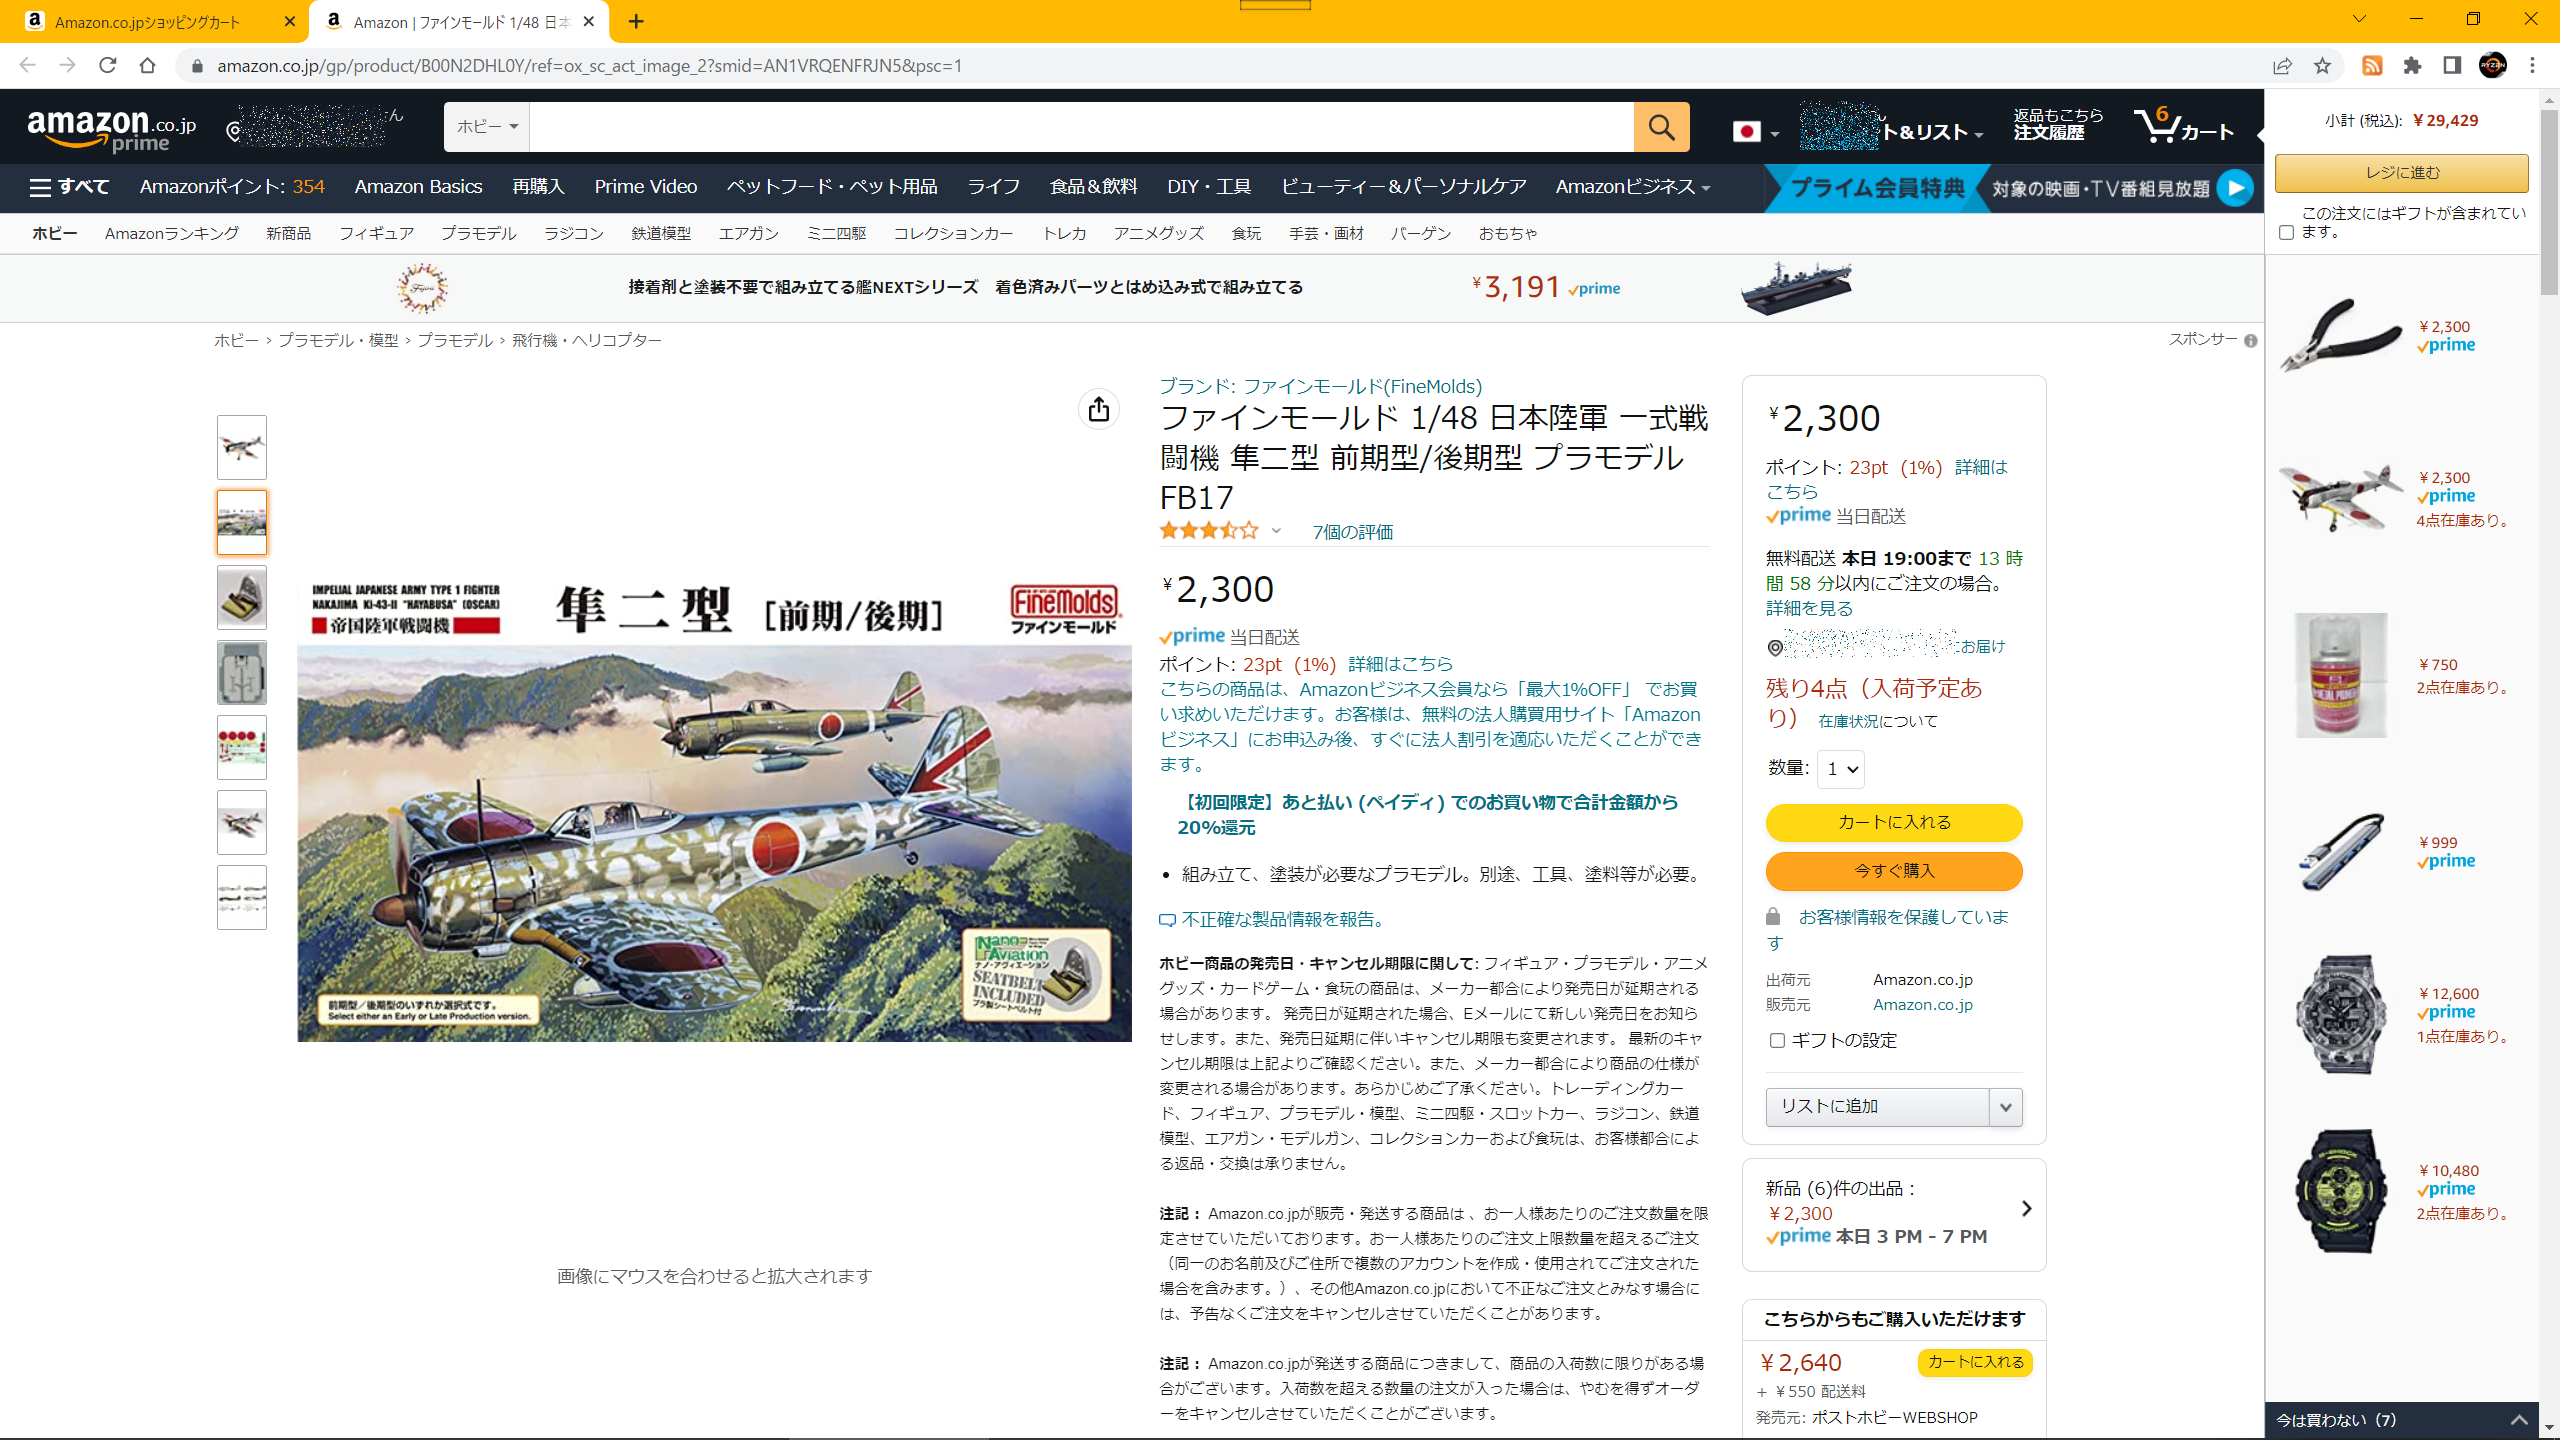Click the sponsor info icon

2250,341
